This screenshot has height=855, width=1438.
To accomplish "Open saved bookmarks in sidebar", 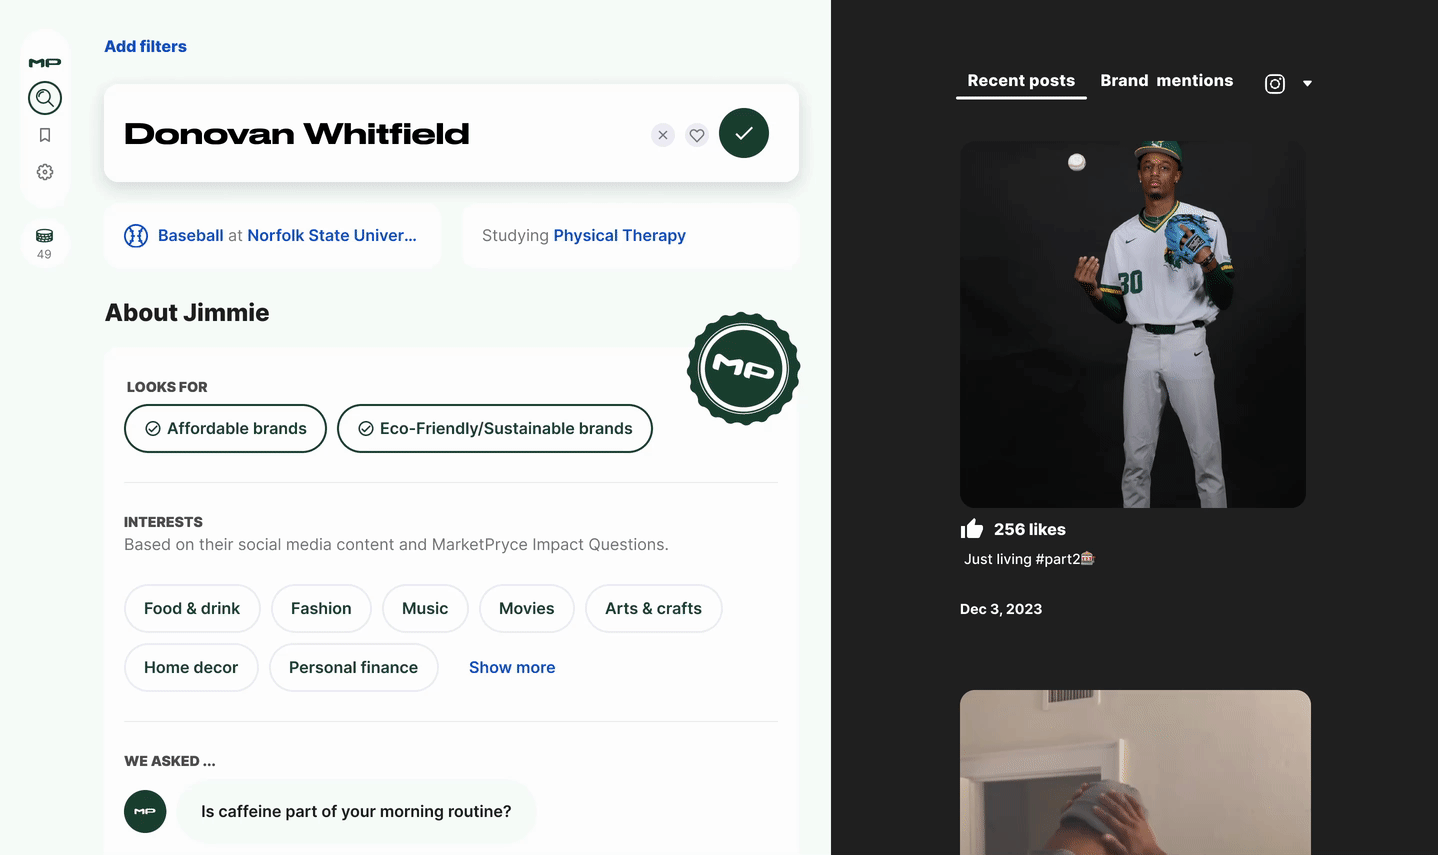I will tap(45, 135).
